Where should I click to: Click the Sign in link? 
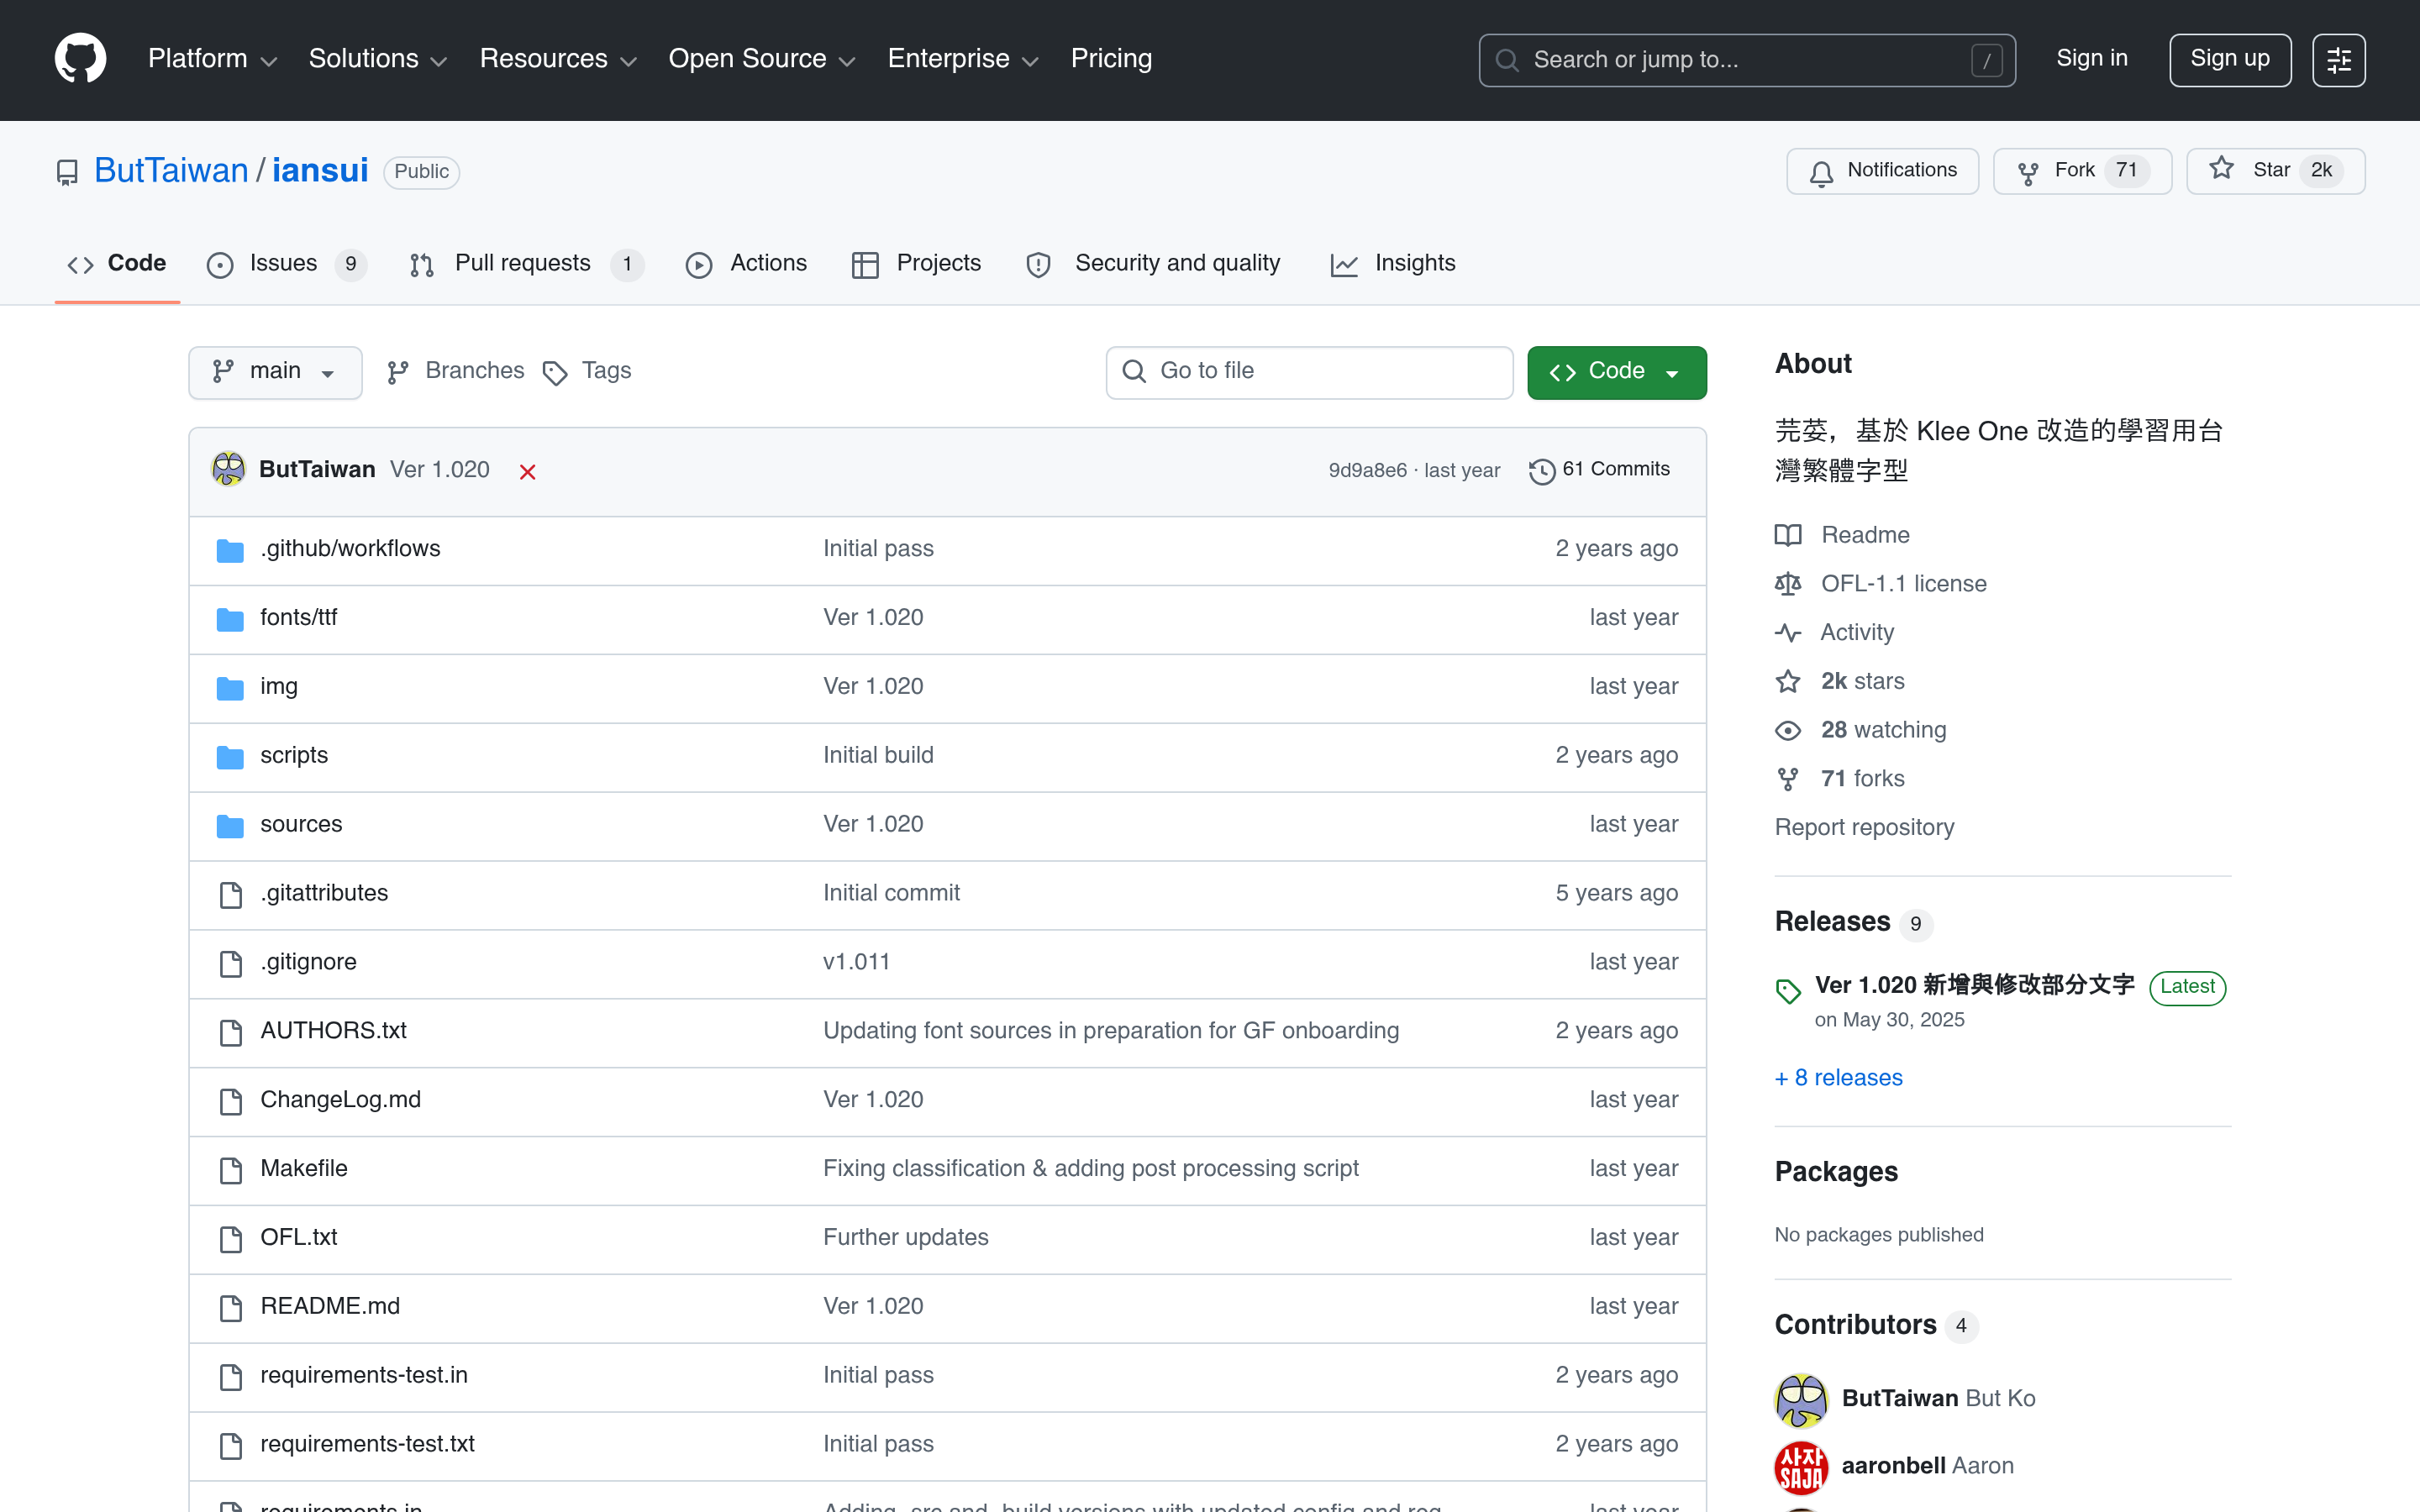(2091, 59)
